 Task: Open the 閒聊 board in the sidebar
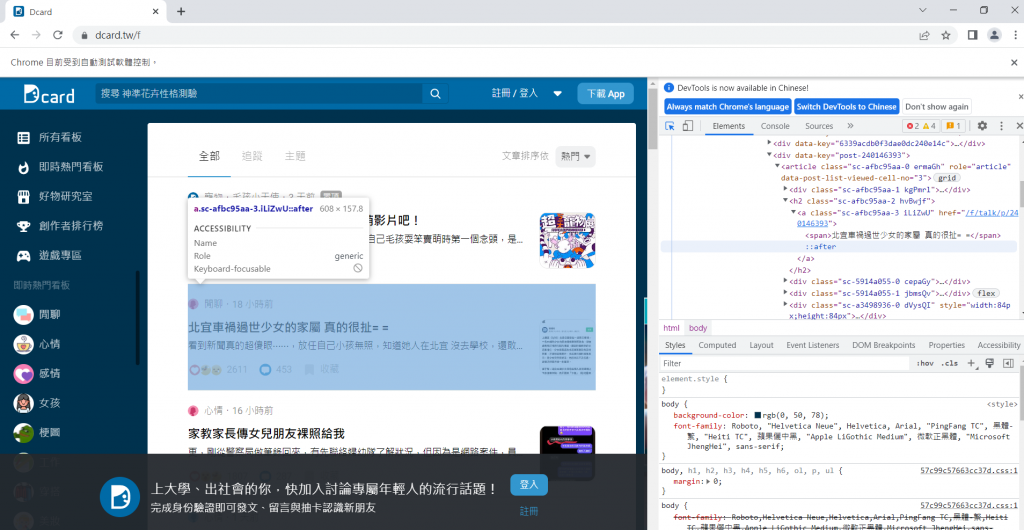[38, 315]
